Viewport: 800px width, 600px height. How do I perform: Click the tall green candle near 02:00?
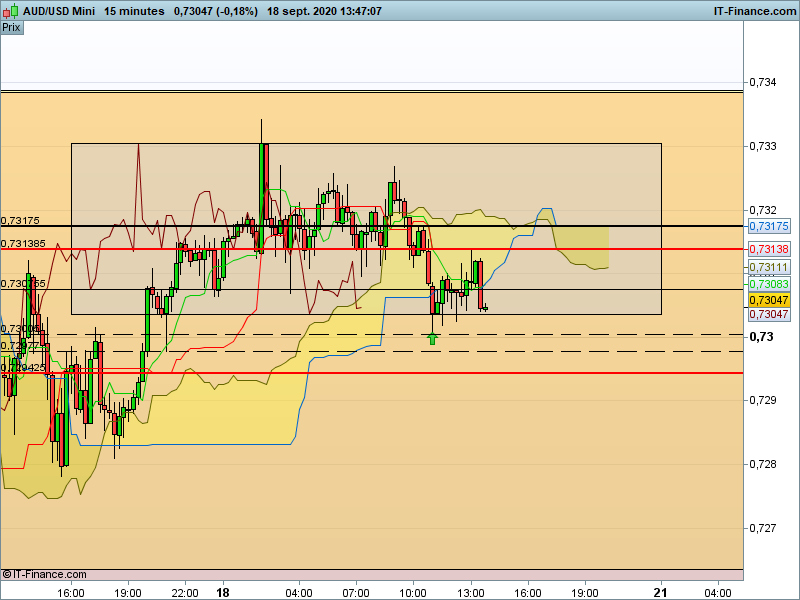click(x=262, y=197)
